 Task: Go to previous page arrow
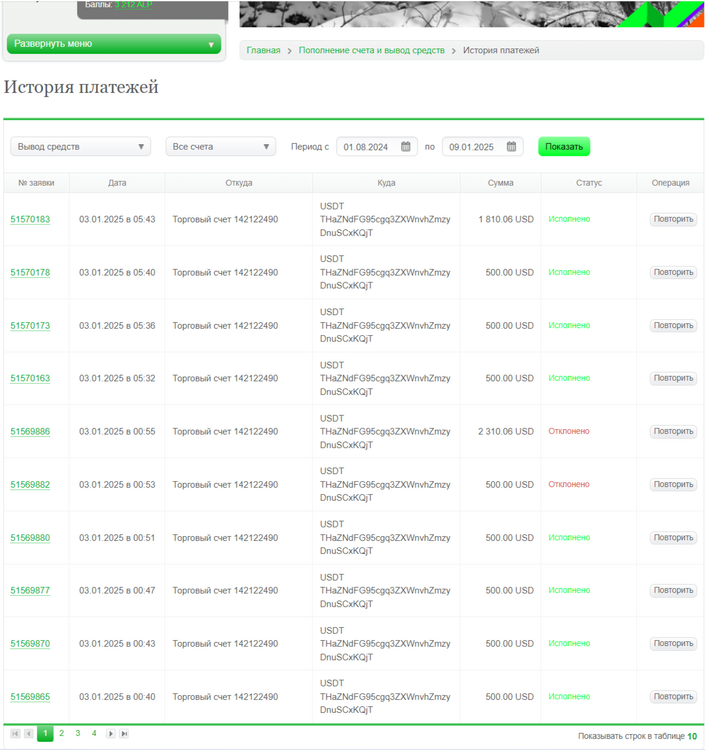click(29, 733)
